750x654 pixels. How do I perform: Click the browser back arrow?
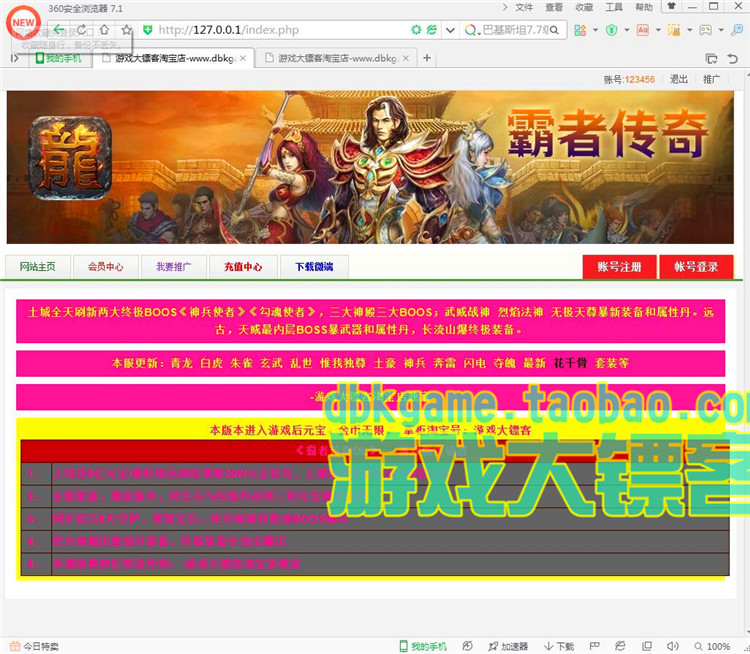pyautogui.click(x=59, y=30)
